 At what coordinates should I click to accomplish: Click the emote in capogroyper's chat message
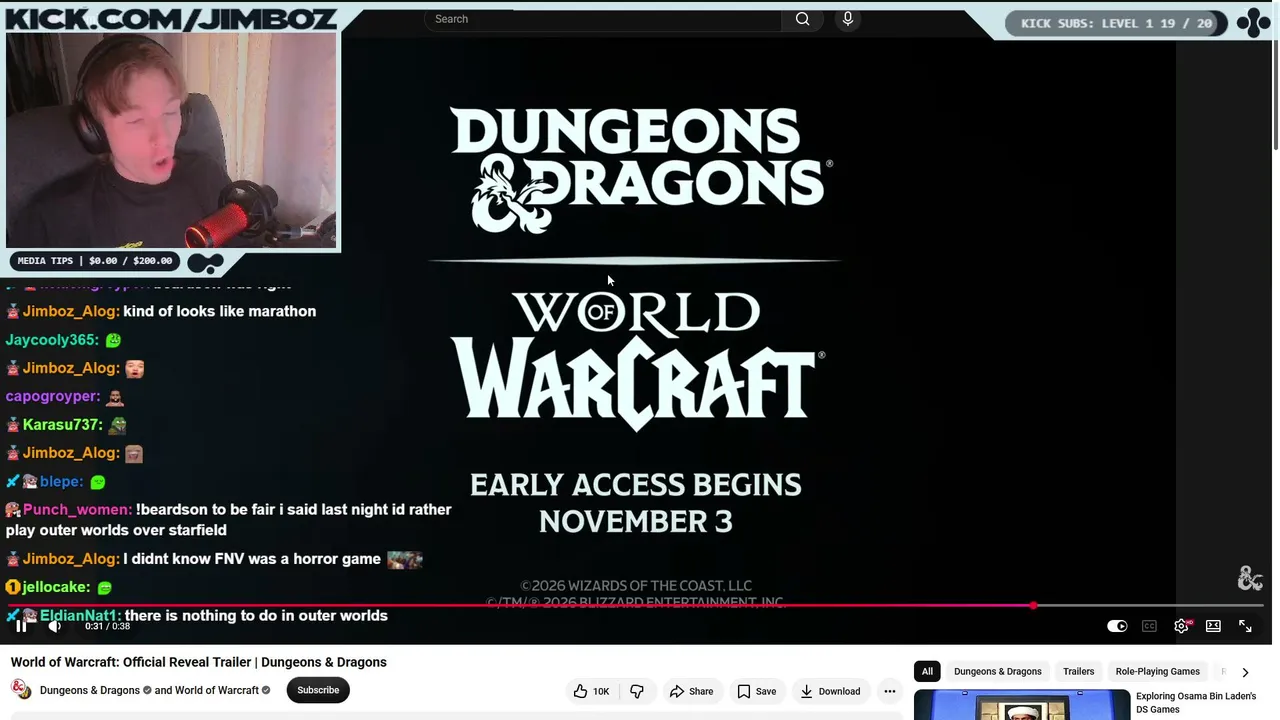click(x=115, y=396)
